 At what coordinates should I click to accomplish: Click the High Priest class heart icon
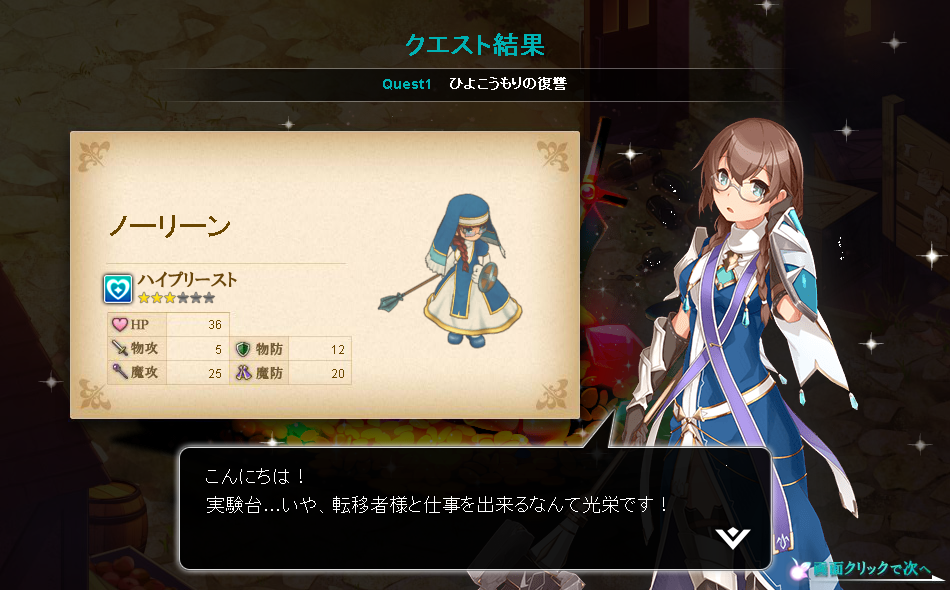[118, 288]
